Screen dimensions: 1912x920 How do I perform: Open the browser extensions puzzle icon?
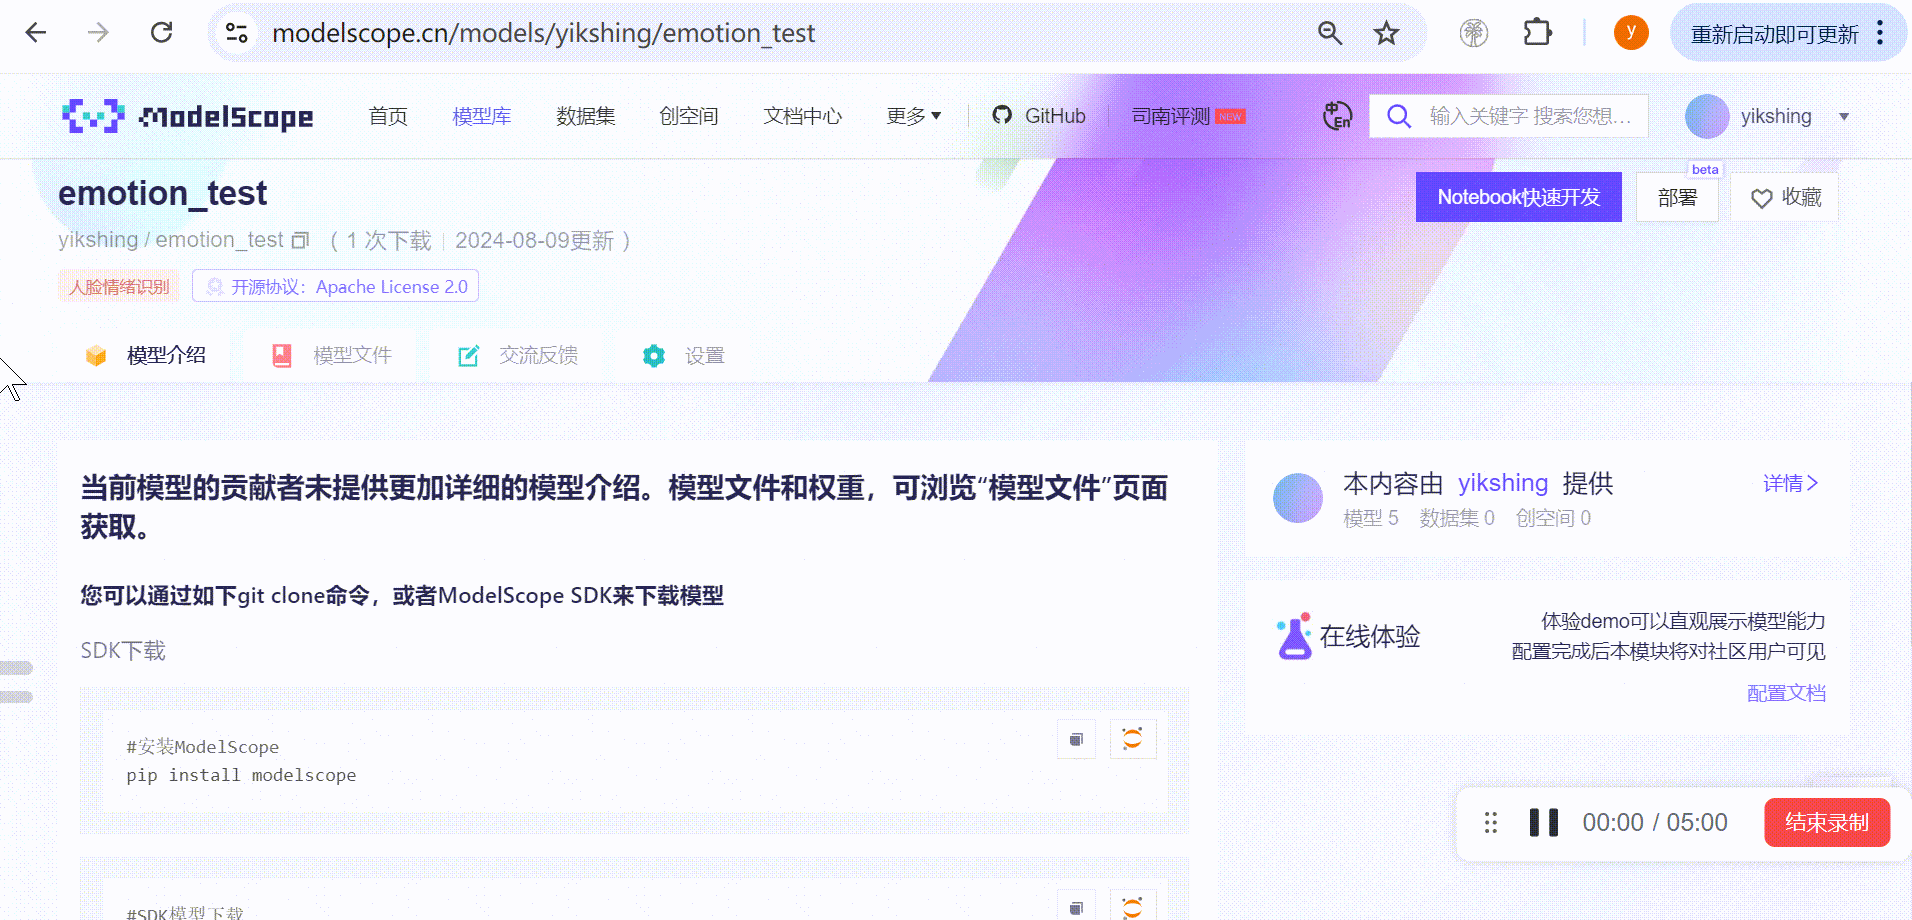click(x=1537, y=33)
